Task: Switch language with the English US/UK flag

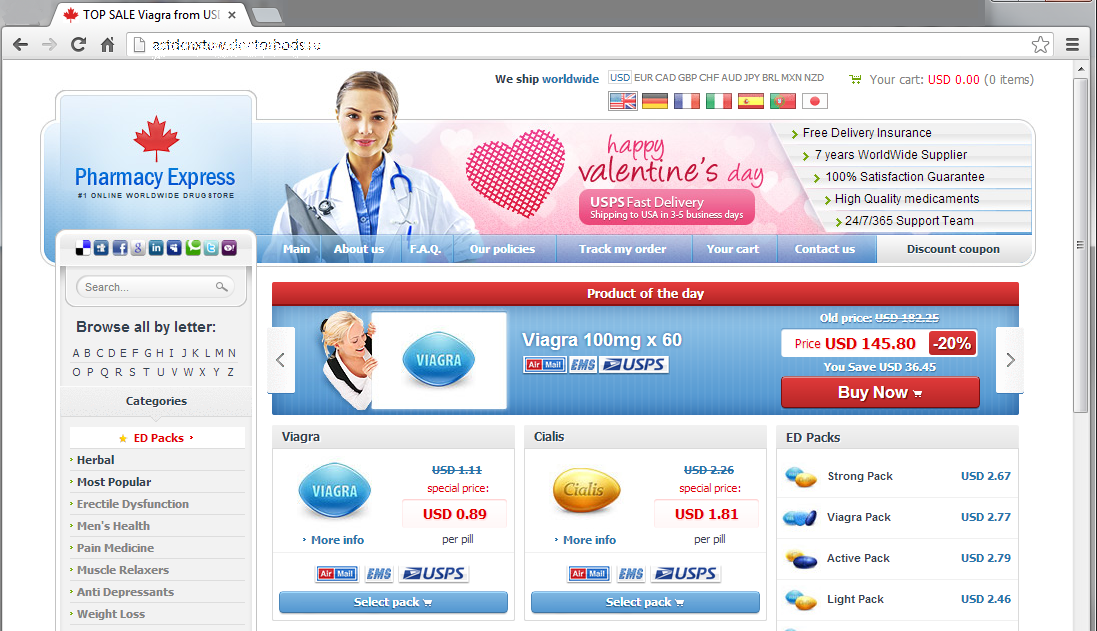Action: point(623,101)
